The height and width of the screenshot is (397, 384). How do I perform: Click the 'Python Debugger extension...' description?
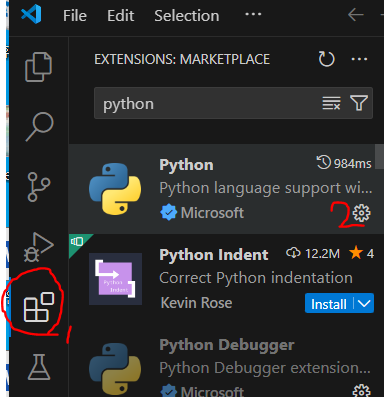pyautogui.click(x=265, y=368)
